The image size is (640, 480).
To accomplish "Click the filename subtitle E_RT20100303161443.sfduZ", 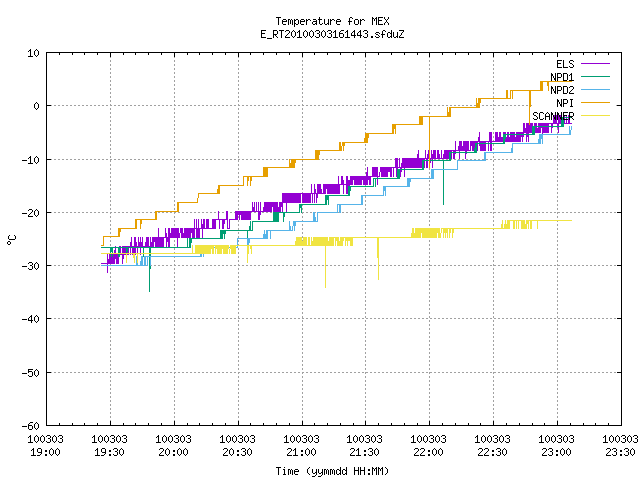I will (x=332, y=34).
